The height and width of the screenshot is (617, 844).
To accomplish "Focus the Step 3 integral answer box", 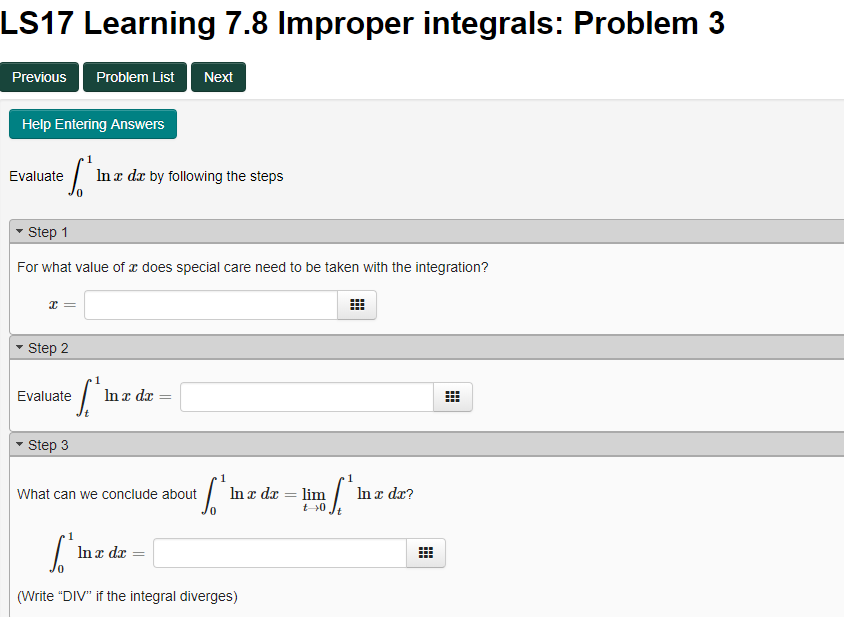I will [x=279, y=552].
